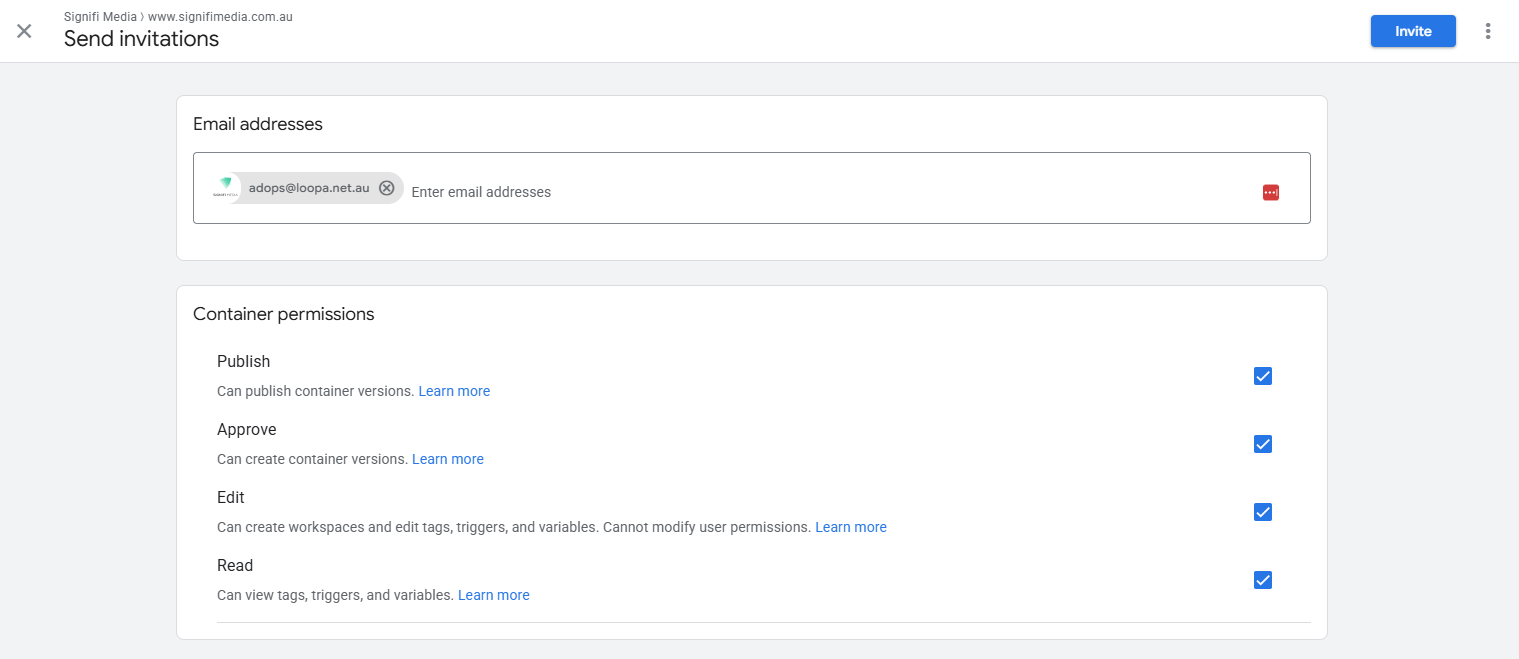
Task: Uncheck the Publish permission checkbox
Action: [1263, 376]
